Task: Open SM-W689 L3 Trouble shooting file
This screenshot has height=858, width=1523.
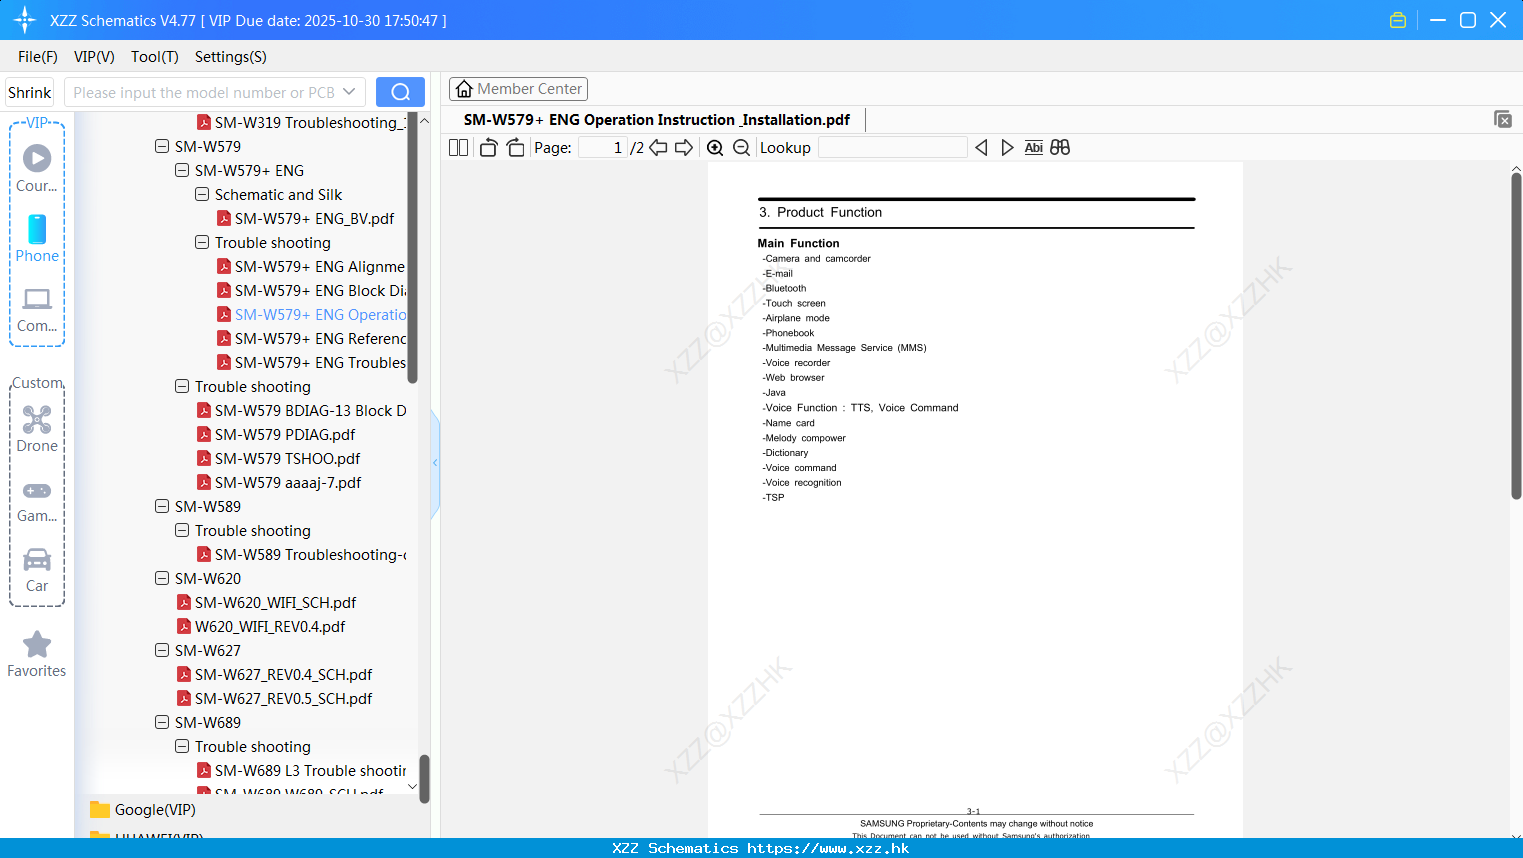Action: point(302,770)
